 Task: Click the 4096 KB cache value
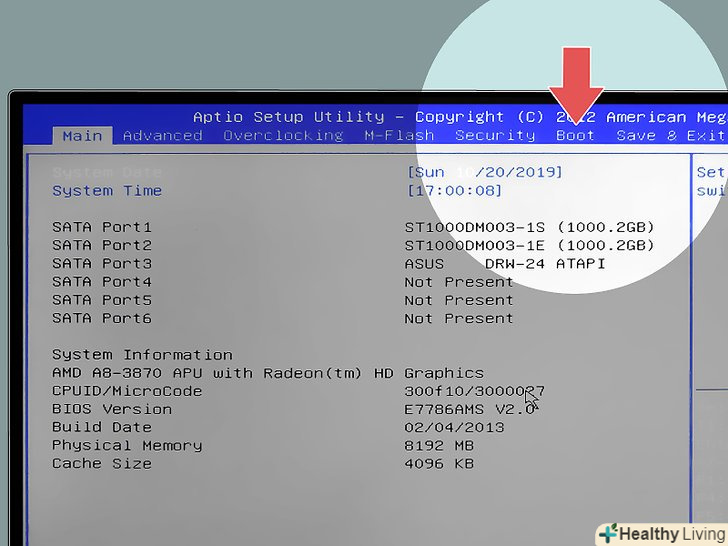tap(439, 464)
